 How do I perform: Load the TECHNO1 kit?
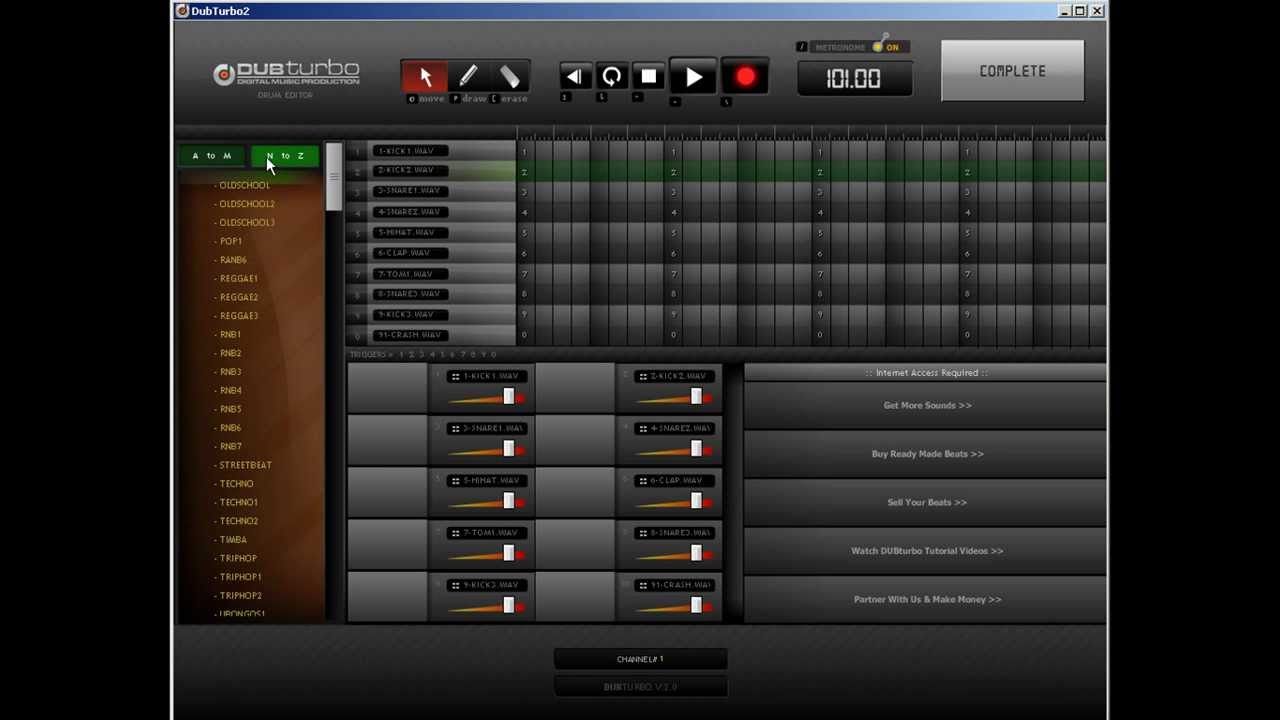(237, 503)
